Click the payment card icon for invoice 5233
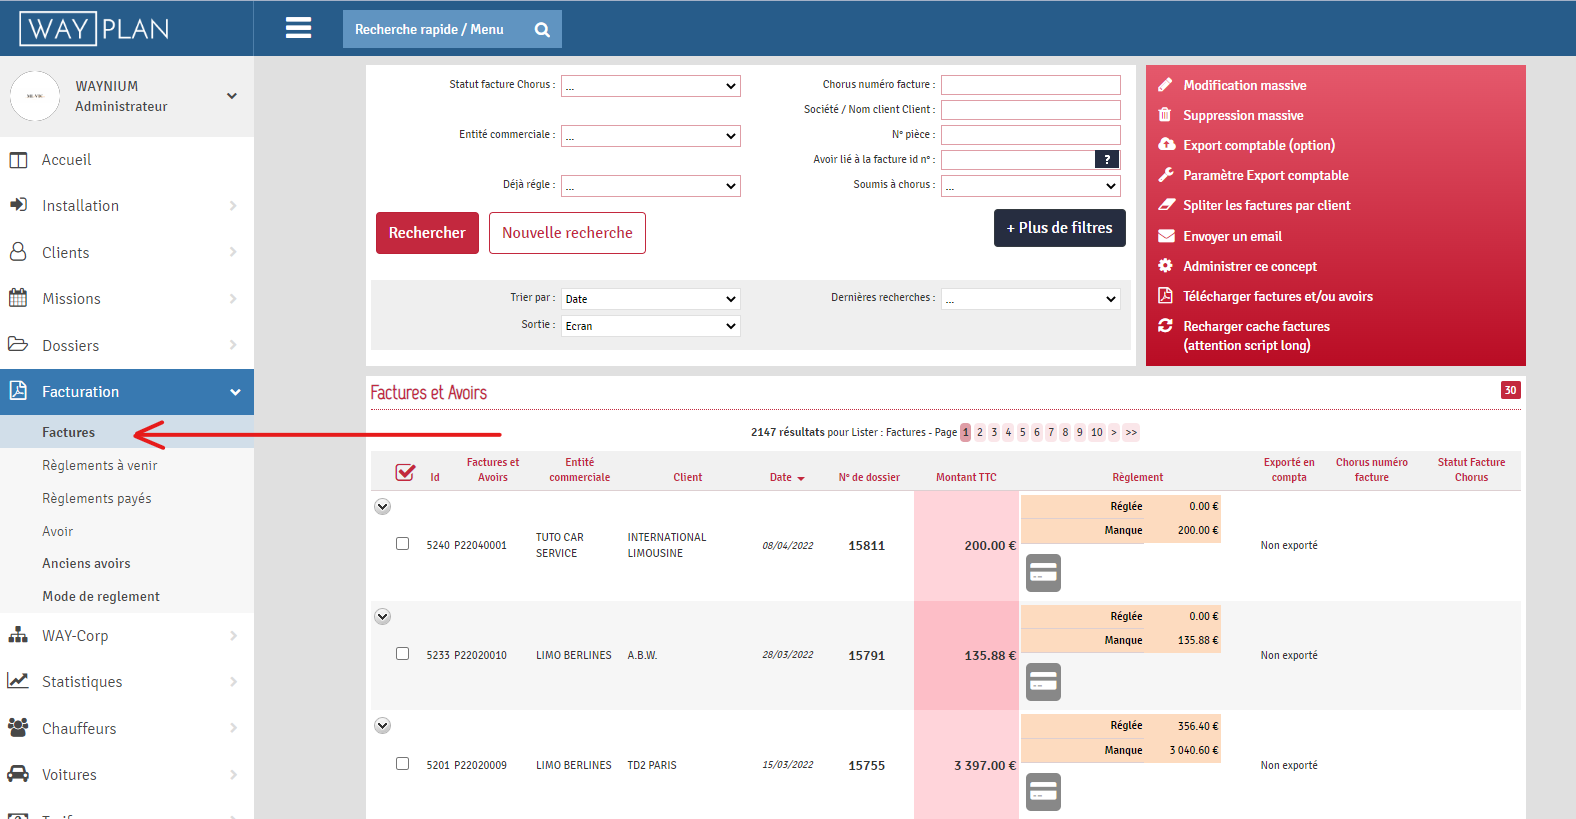1576x819 pixels. pyautogui.click(x=1043, y=682)
